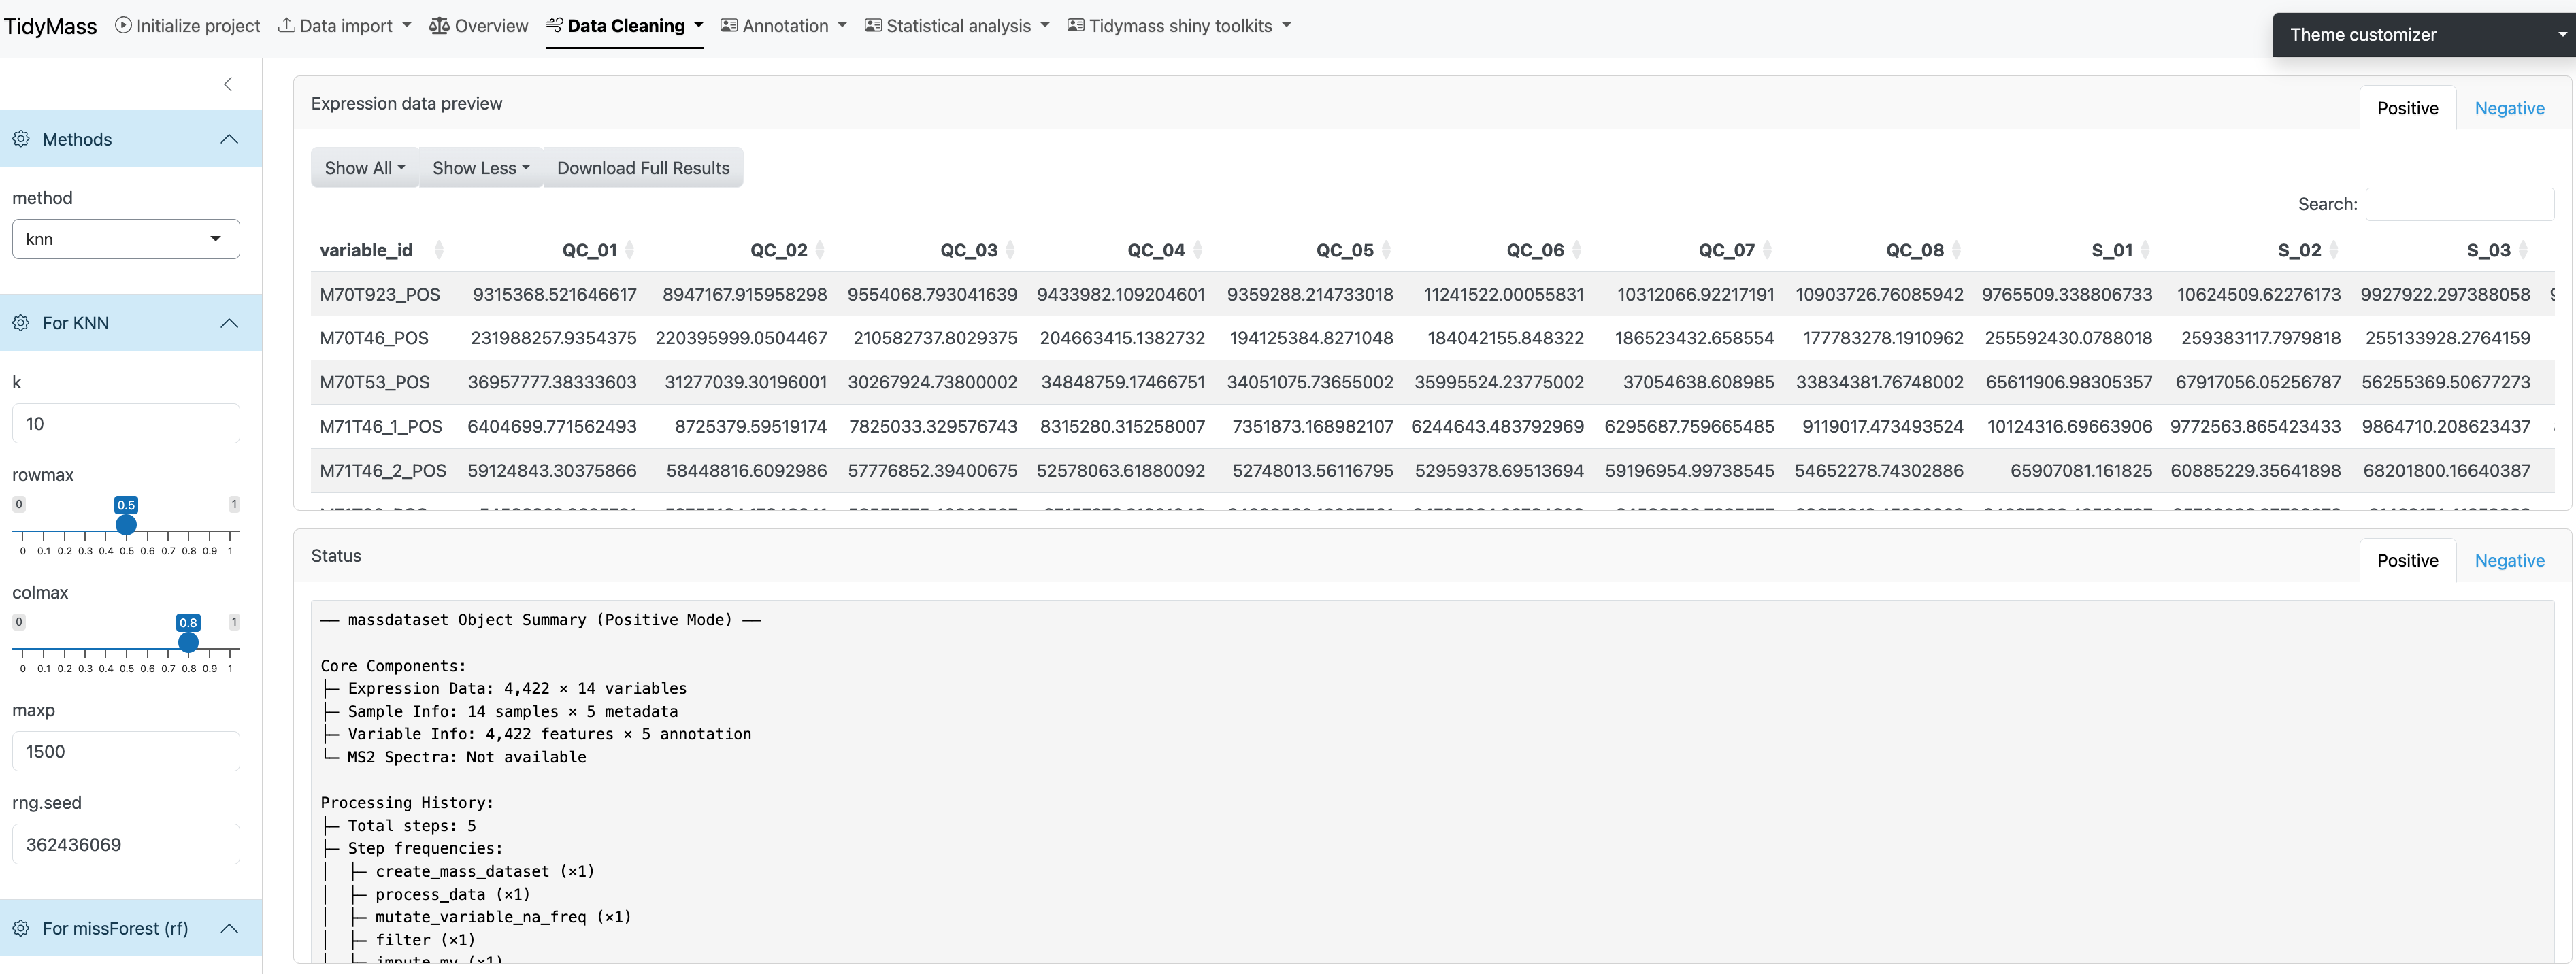Click the Methods panel gear icon

pos(21,139)
